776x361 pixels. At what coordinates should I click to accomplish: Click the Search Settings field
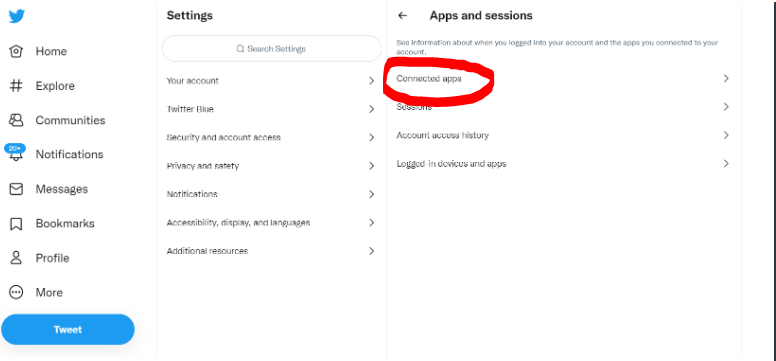click(x=271, y=49)
